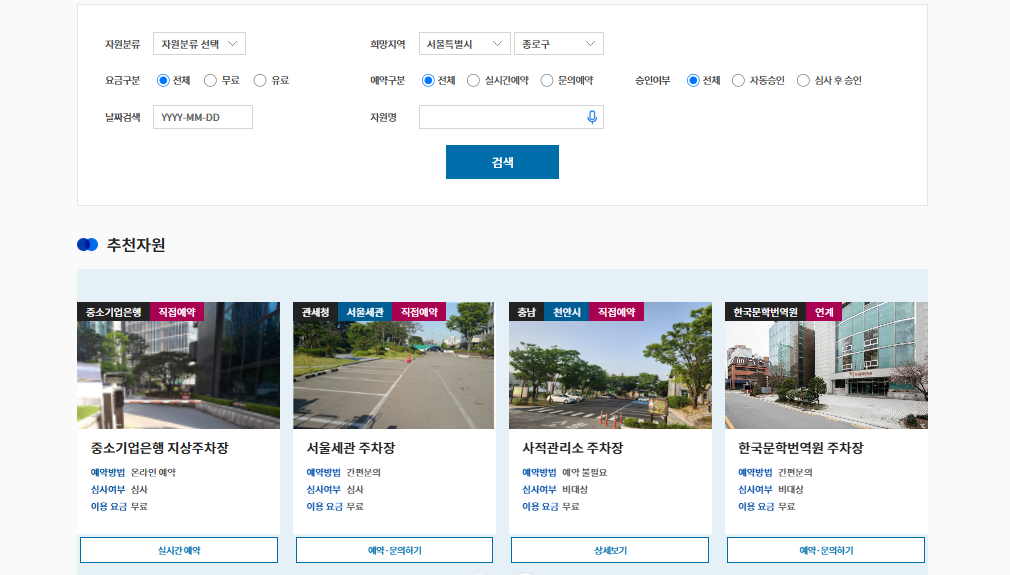Select 유료 fee radio button

pos(260,80)
